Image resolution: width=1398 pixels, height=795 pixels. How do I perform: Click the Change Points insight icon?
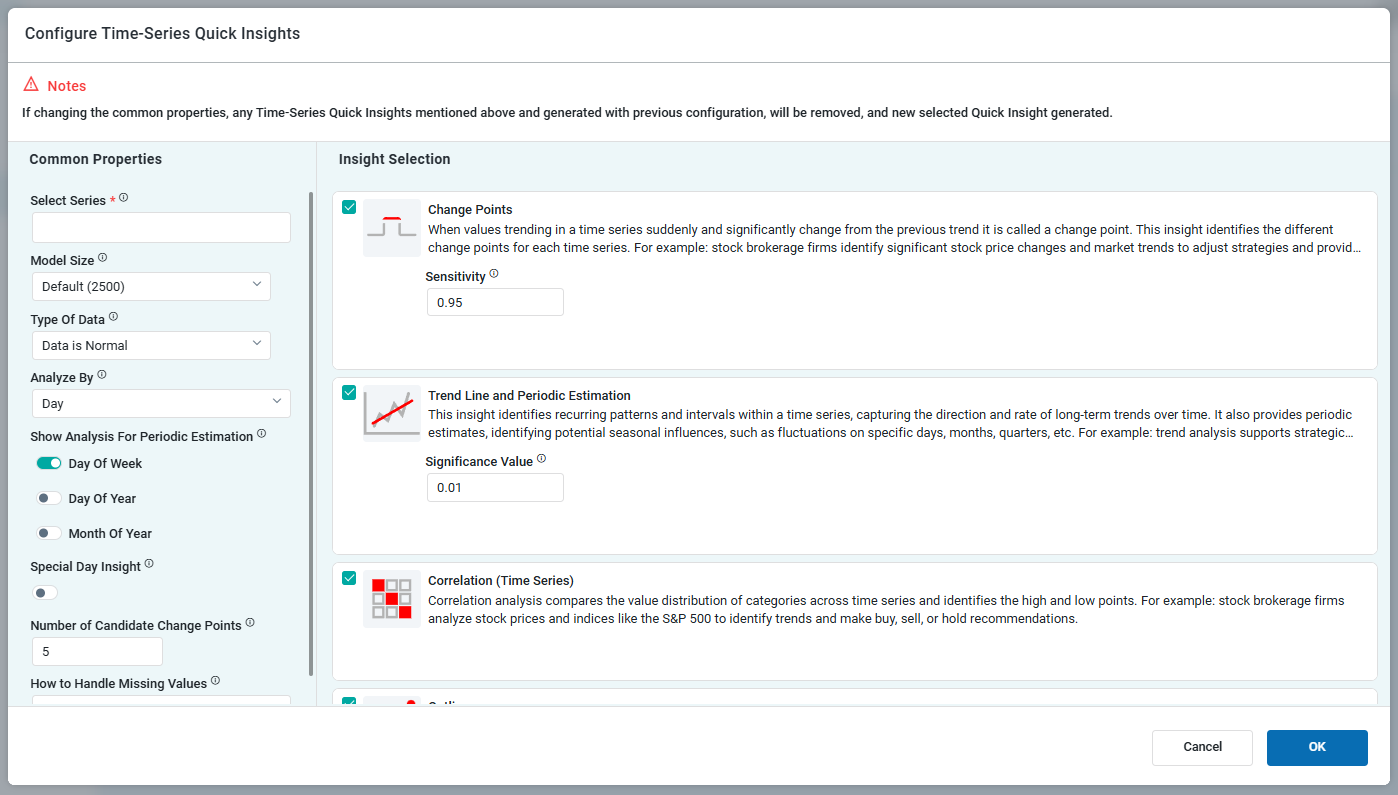tap(391, 228)
